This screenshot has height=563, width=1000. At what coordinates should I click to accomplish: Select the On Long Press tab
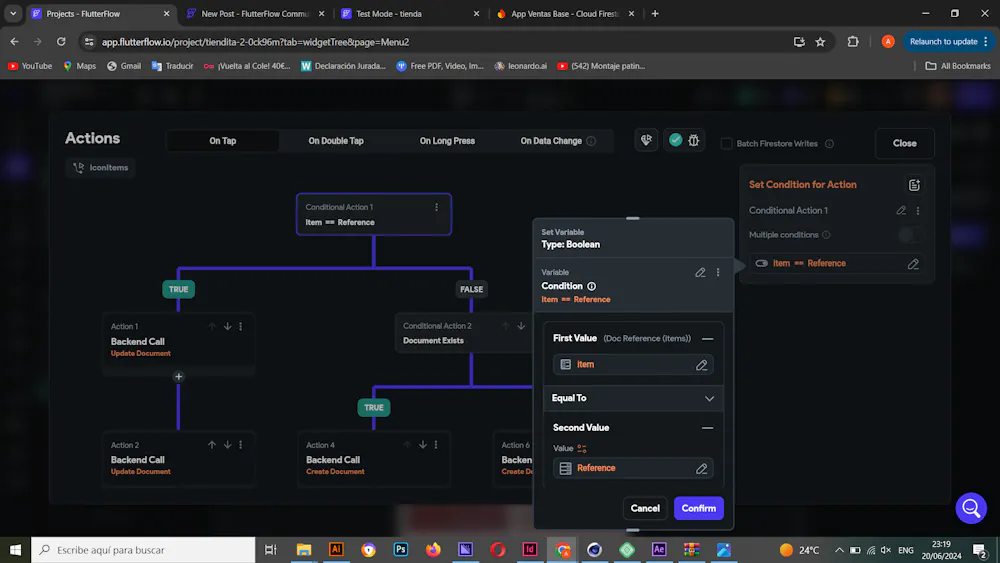point(447,141)
